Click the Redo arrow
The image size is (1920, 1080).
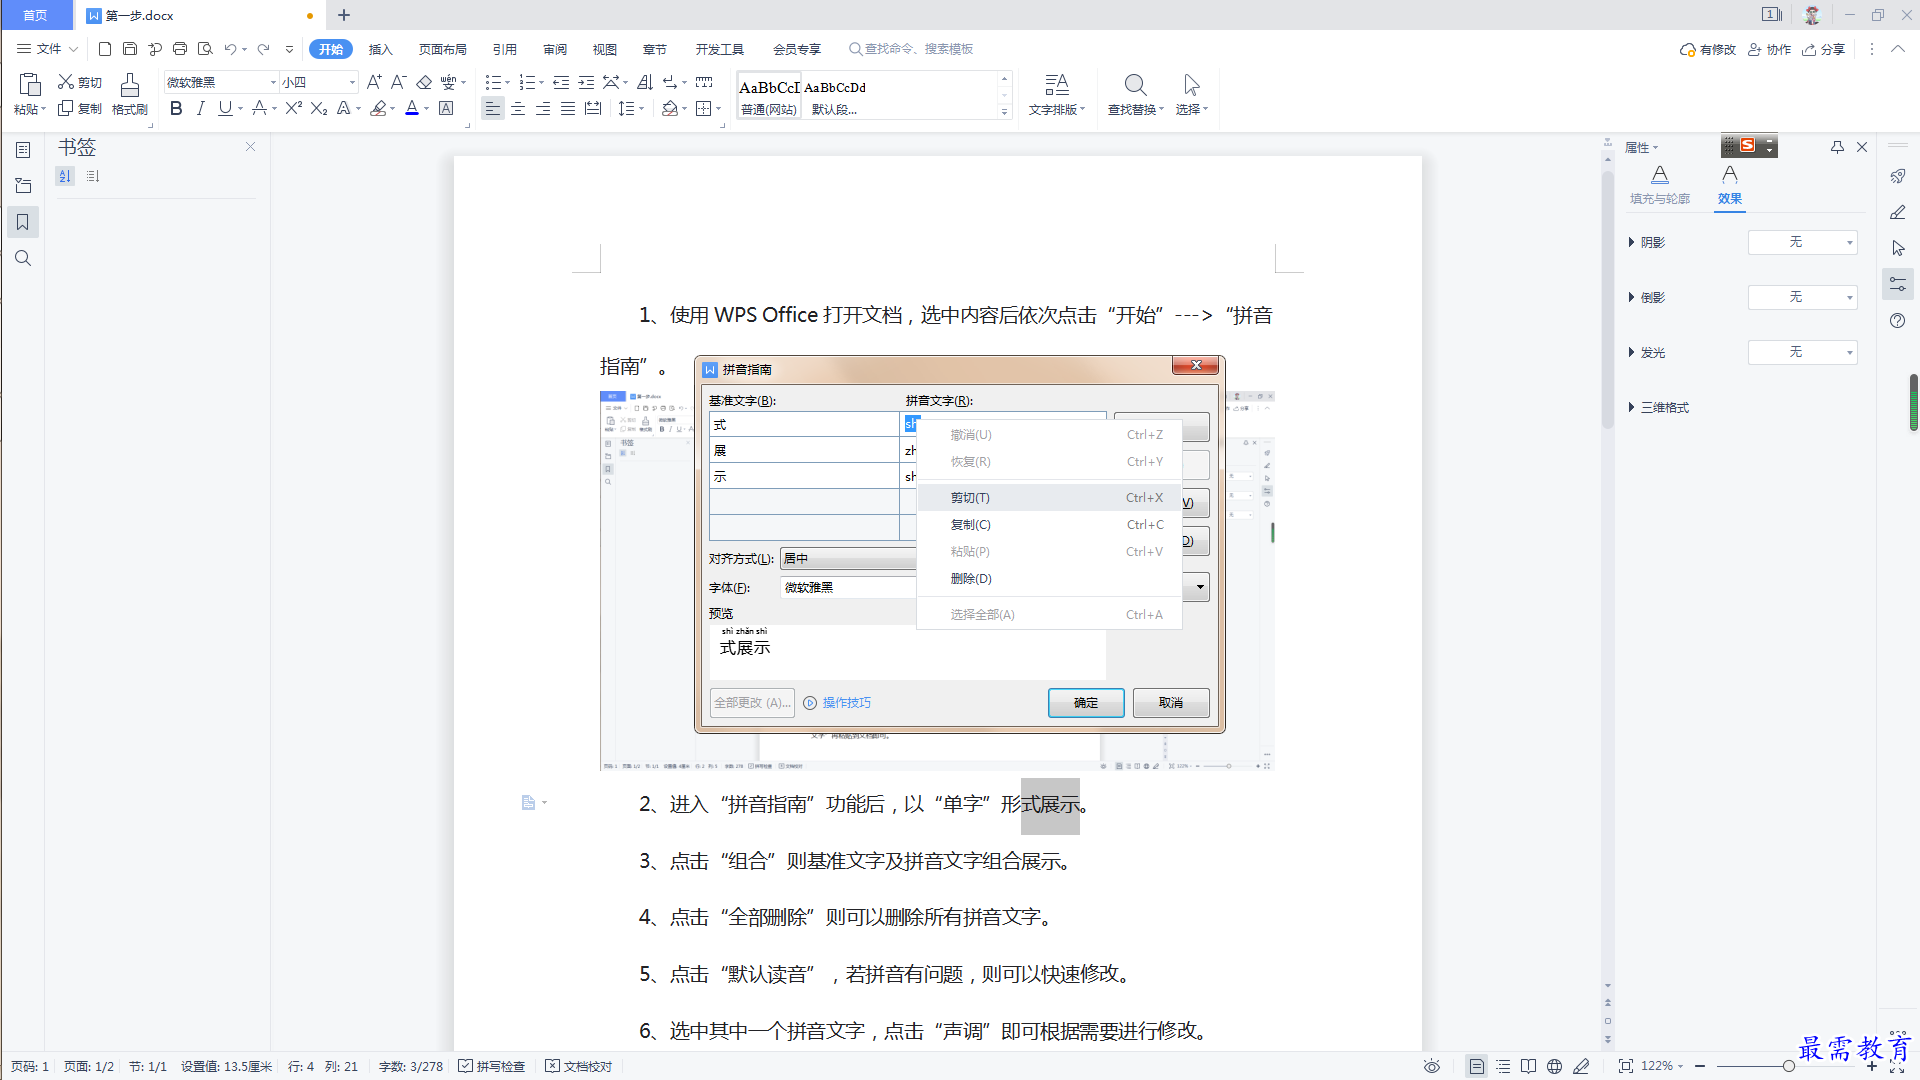pyautogui.click(x=264, y=48)
